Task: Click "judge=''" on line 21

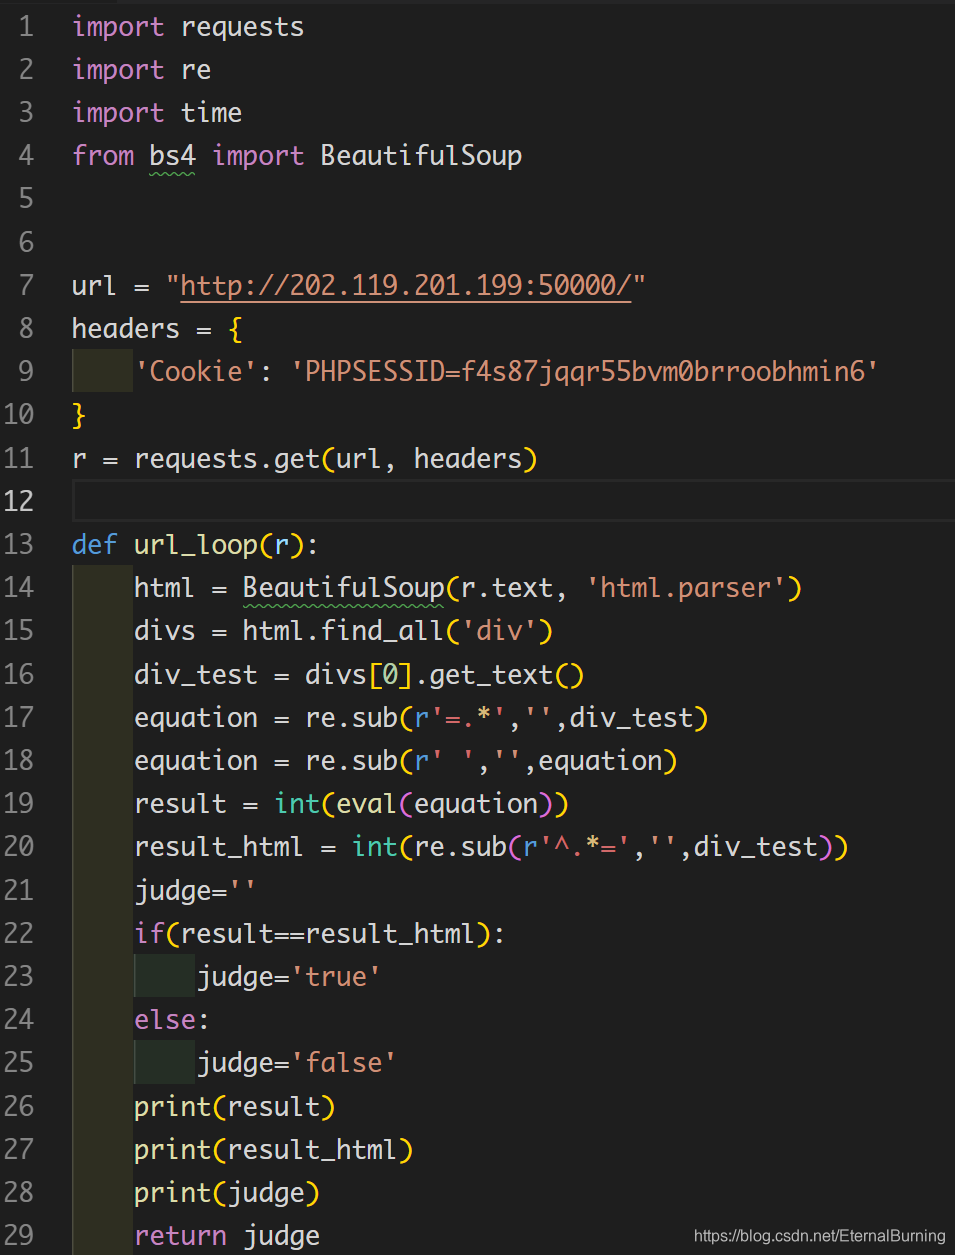Action: pyautogui.click(x=195, y=890)
